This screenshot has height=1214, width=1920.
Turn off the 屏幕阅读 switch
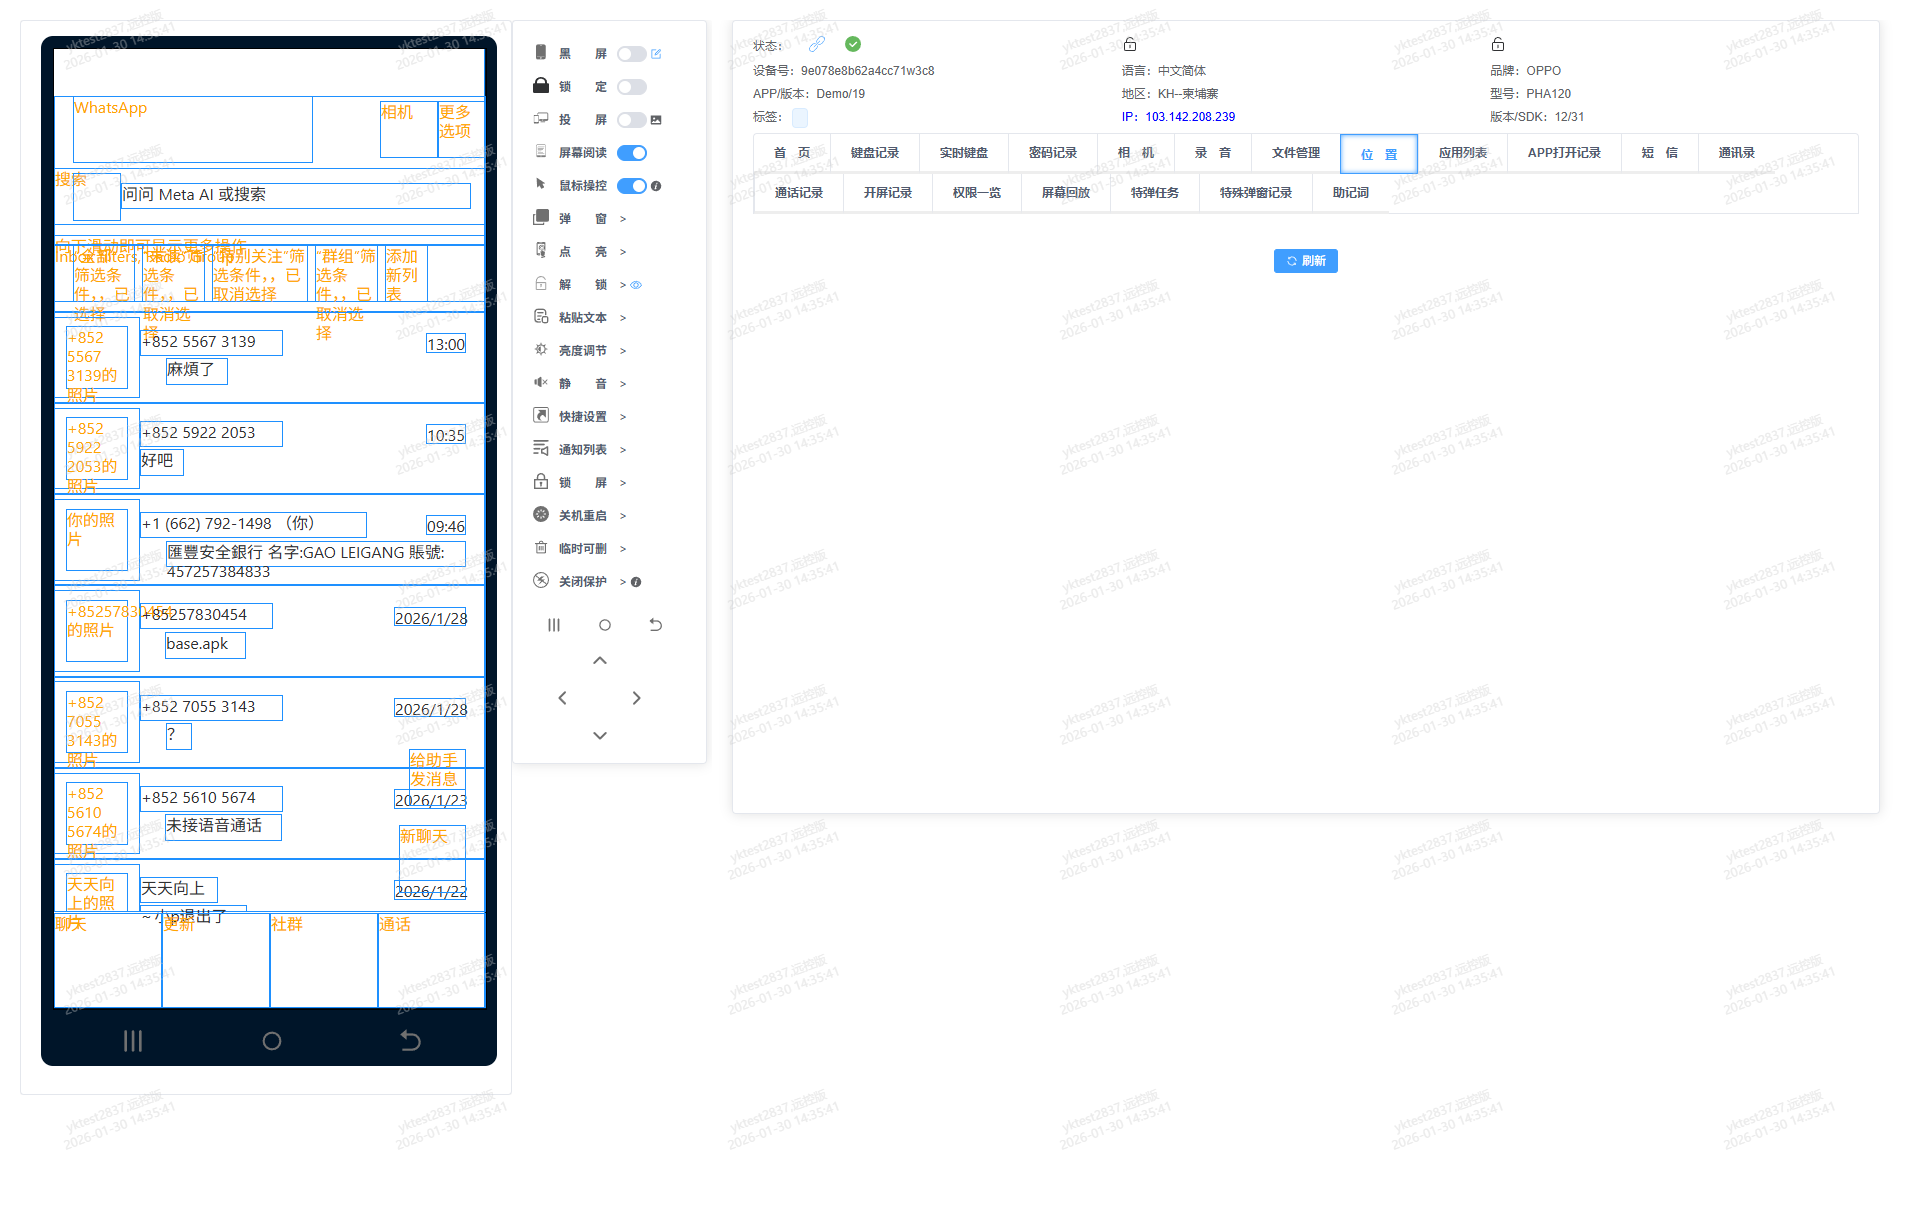tap(631, 153)
